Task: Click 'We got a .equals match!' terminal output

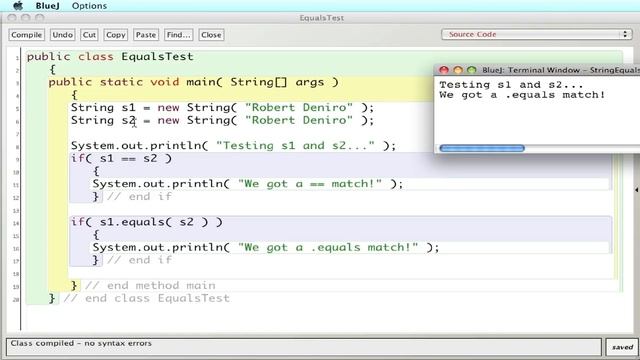Action: tap(522, 95)
